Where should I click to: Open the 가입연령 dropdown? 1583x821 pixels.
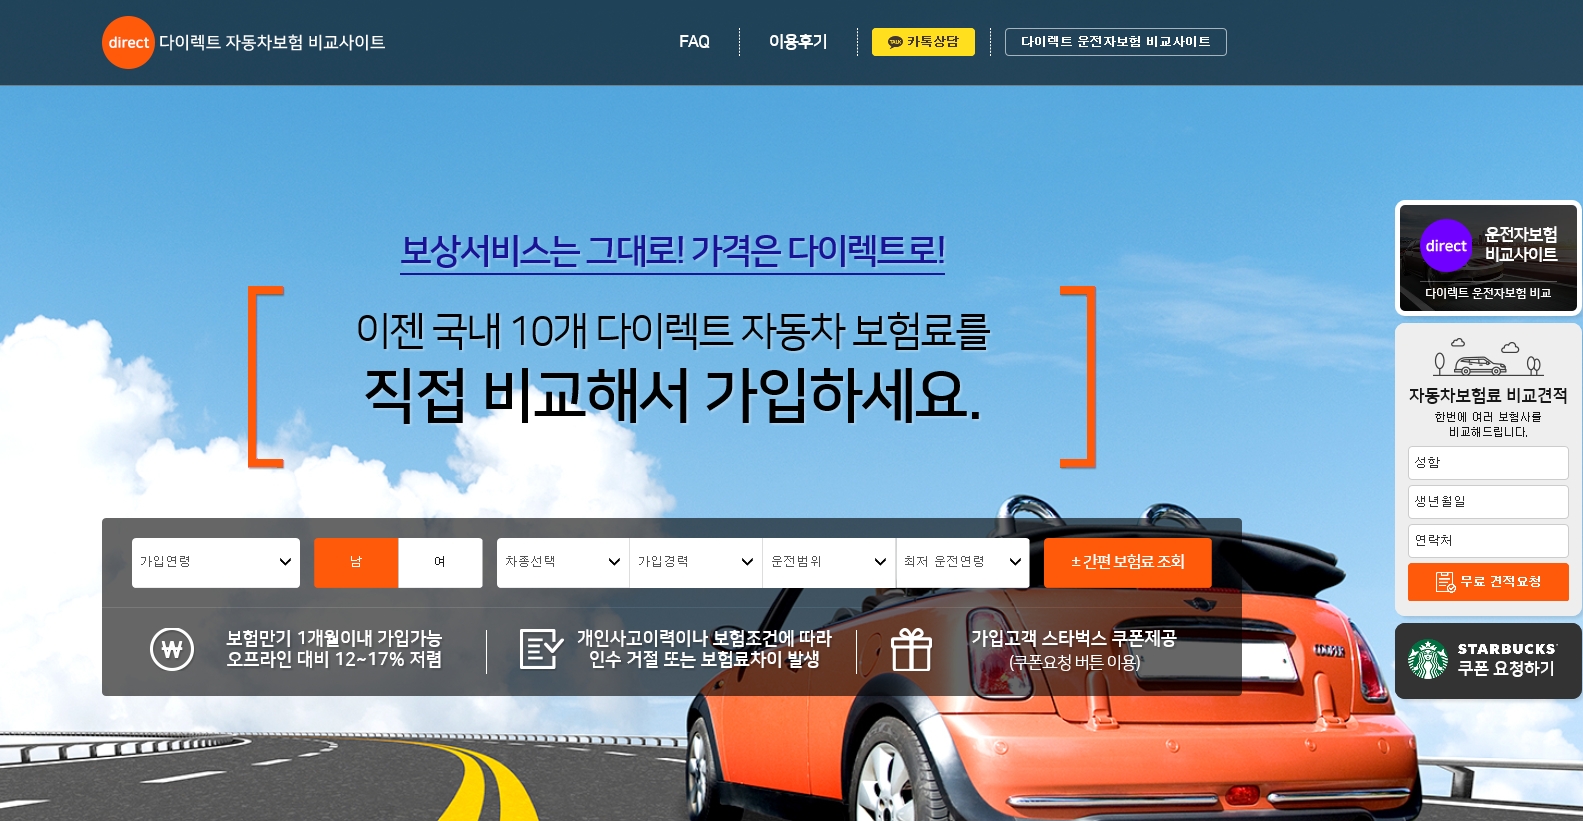tap(216, 562)
